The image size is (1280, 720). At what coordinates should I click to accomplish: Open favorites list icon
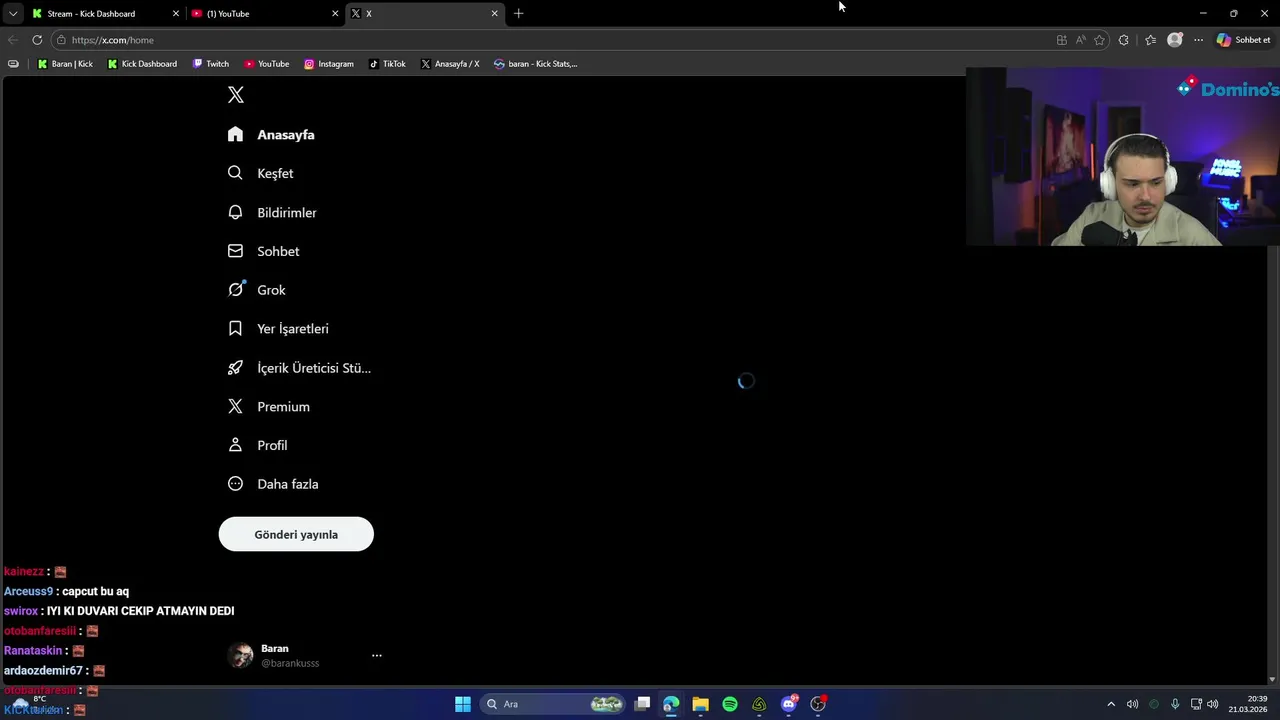click(1151, 40)
